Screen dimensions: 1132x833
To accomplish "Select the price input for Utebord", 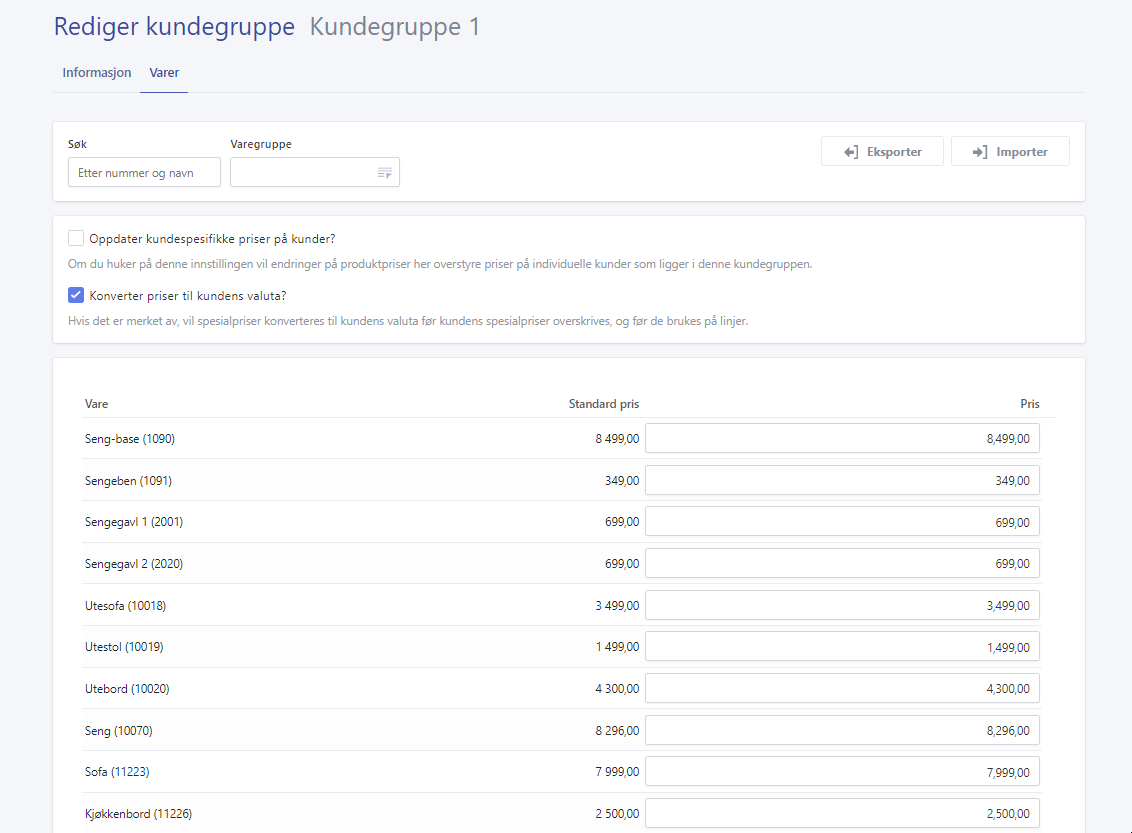I will pos(843,688).
